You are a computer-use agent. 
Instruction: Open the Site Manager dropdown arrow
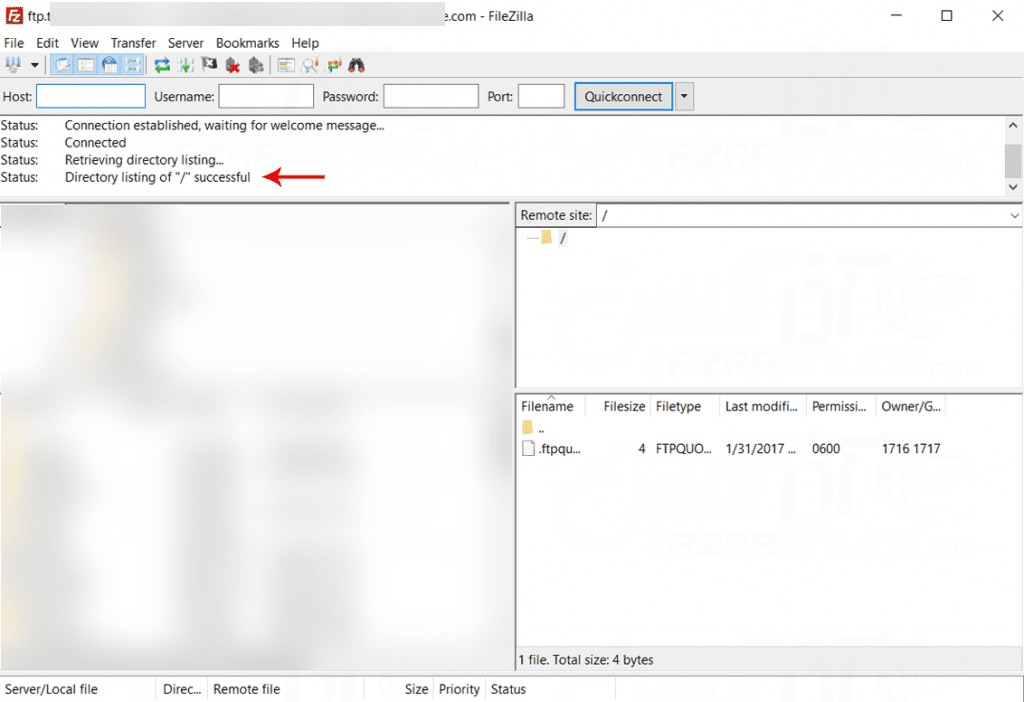(35, 65)
